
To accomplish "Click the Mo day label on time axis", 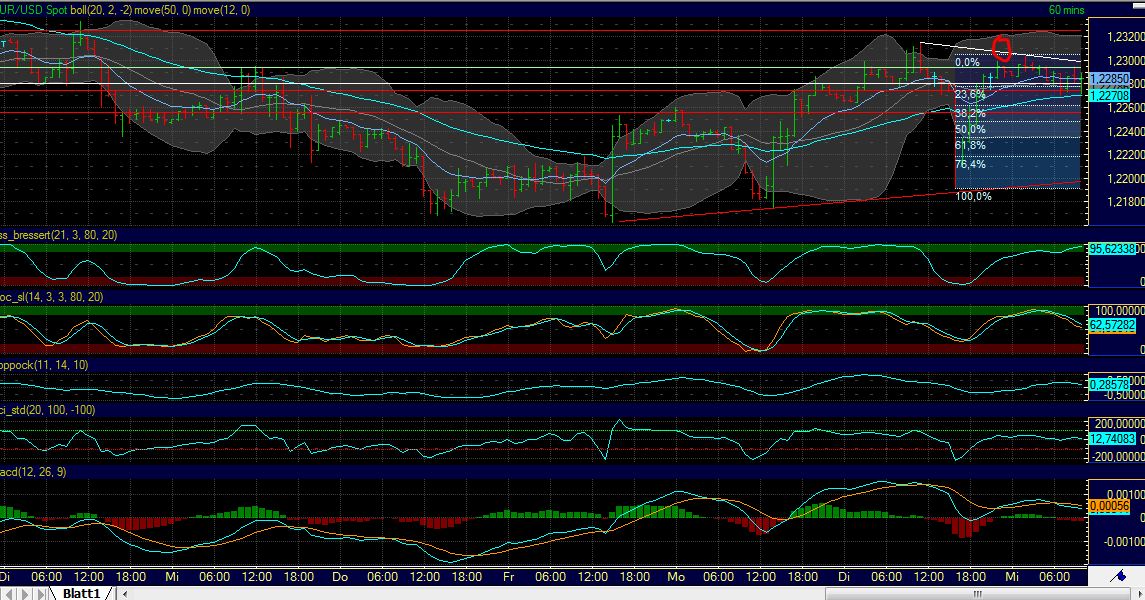I will pos(676,577).
